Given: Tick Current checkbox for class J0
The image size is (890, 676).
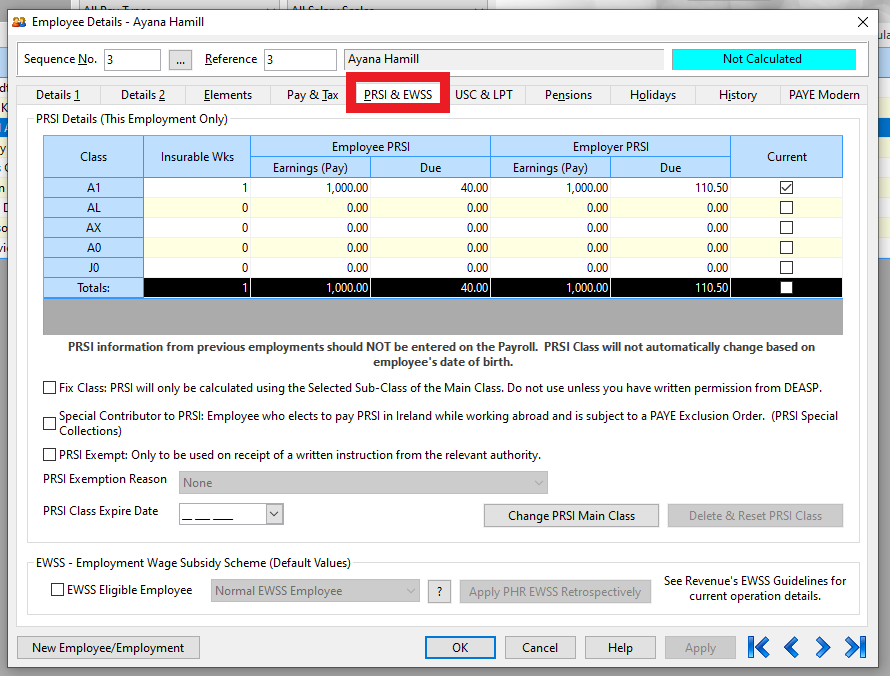Looking at the screenshot, I should (786, 267).
